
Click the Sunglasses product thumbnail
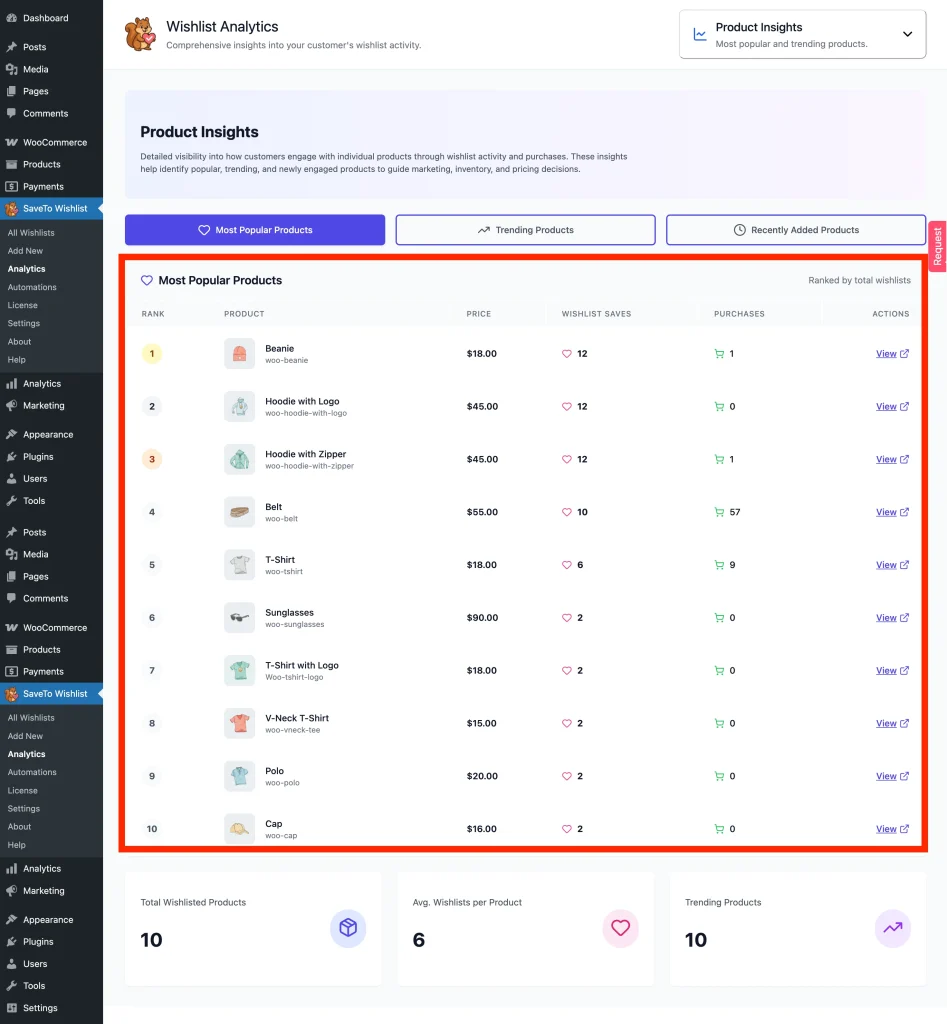click(239, 617)
